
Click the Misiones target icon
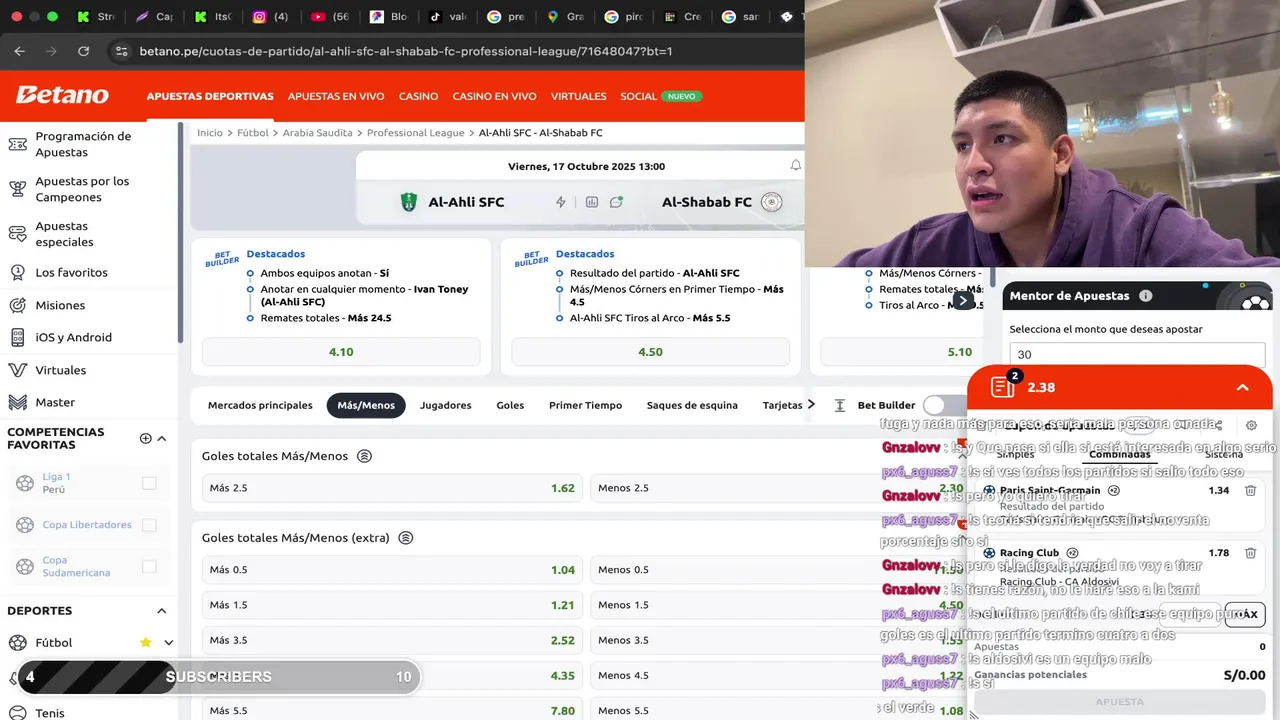coord(17,305)
